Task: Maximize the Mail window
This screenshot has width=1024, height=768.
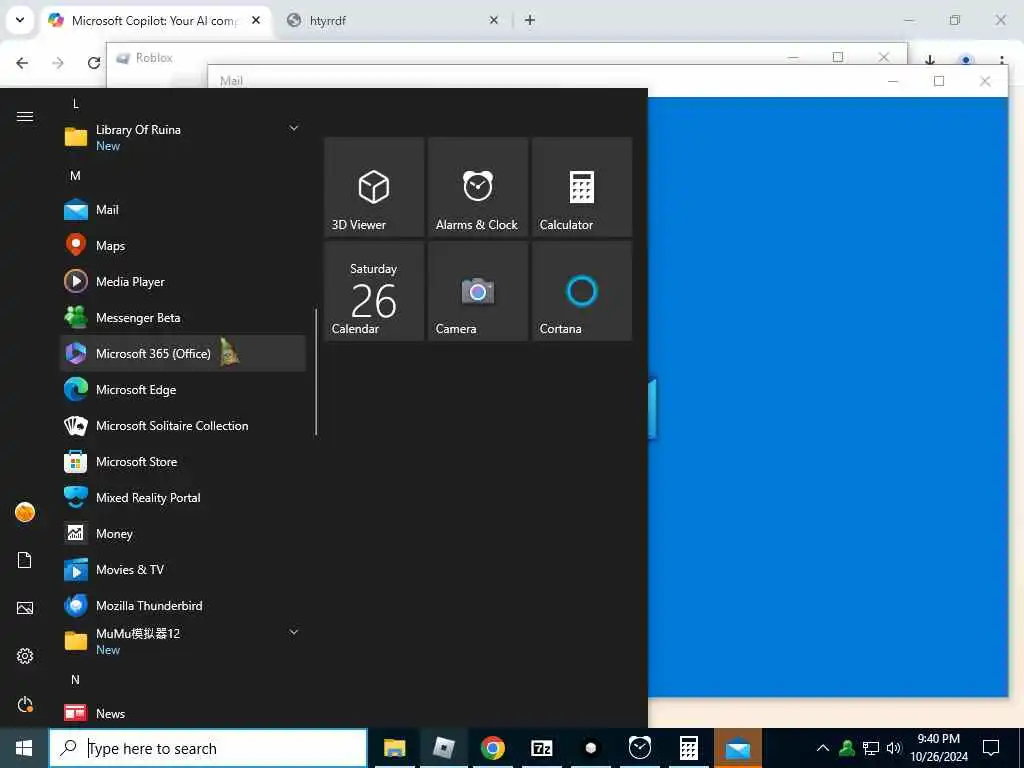Action: pyautogui.click(x=939, y=81)
